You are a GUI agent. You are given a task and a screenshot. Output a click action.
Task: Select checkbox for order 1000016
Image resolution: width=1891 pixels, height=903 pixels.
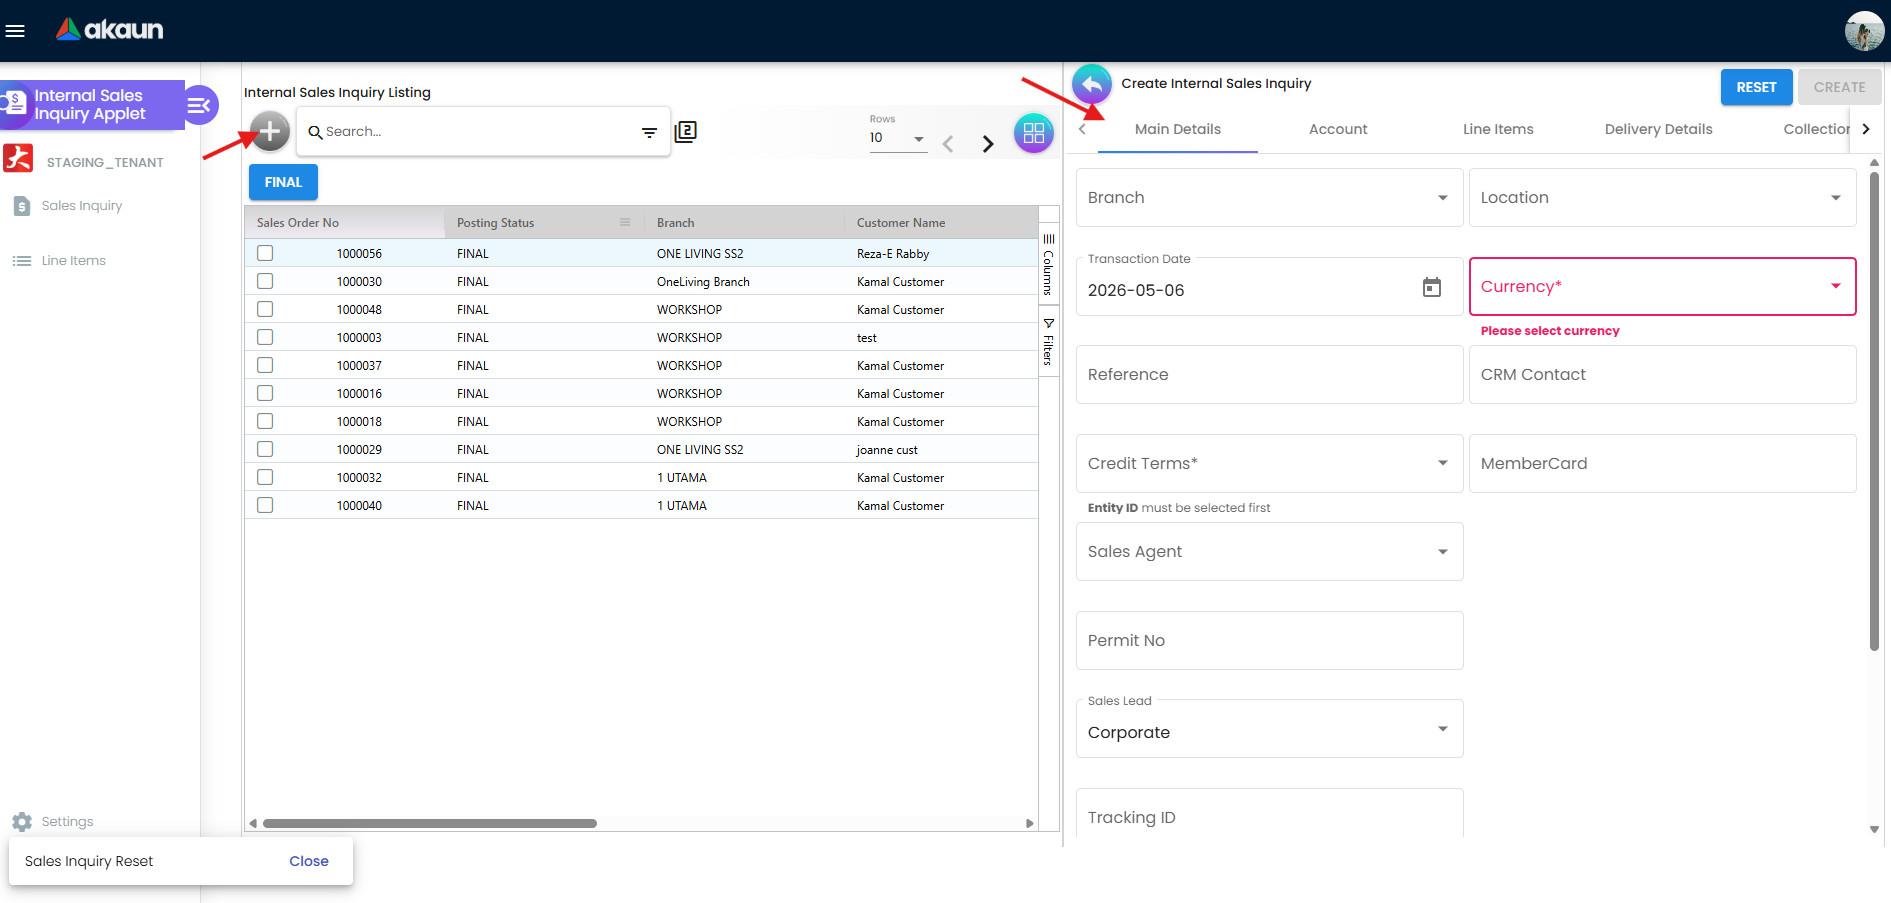[x=265, y=393]
